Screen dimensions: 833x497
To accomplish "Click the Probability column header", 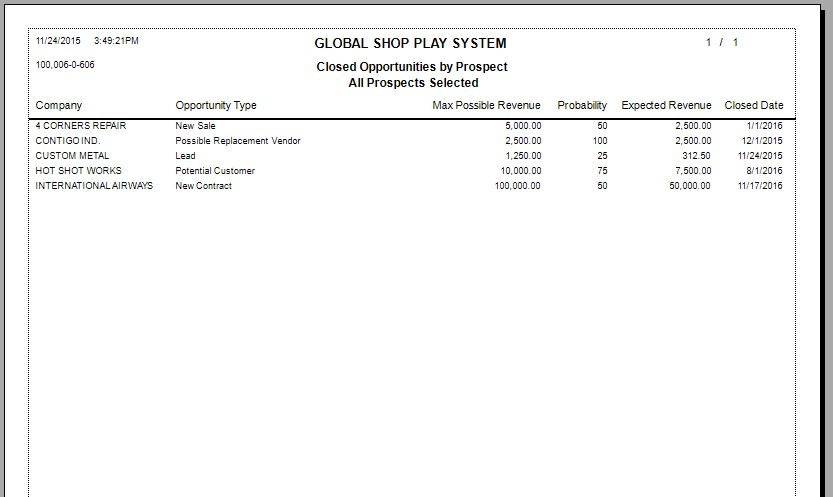I will [x=582, y=106].
